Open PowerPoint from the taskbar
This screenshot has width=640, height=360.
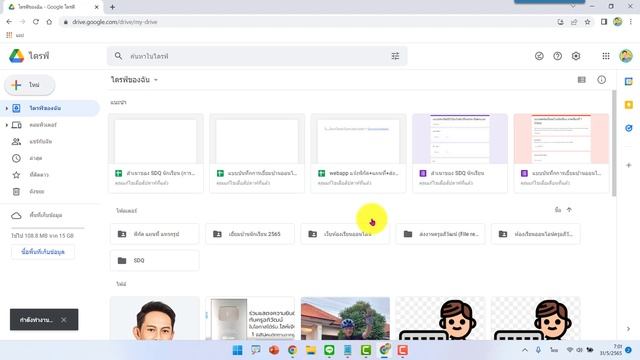tap(274, 350)
